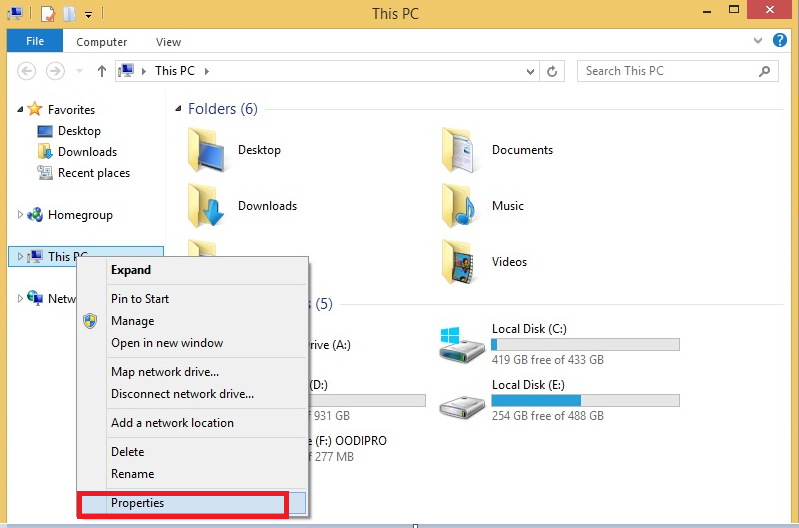
Task: Open address bar history dropdown
Action: 530,71
